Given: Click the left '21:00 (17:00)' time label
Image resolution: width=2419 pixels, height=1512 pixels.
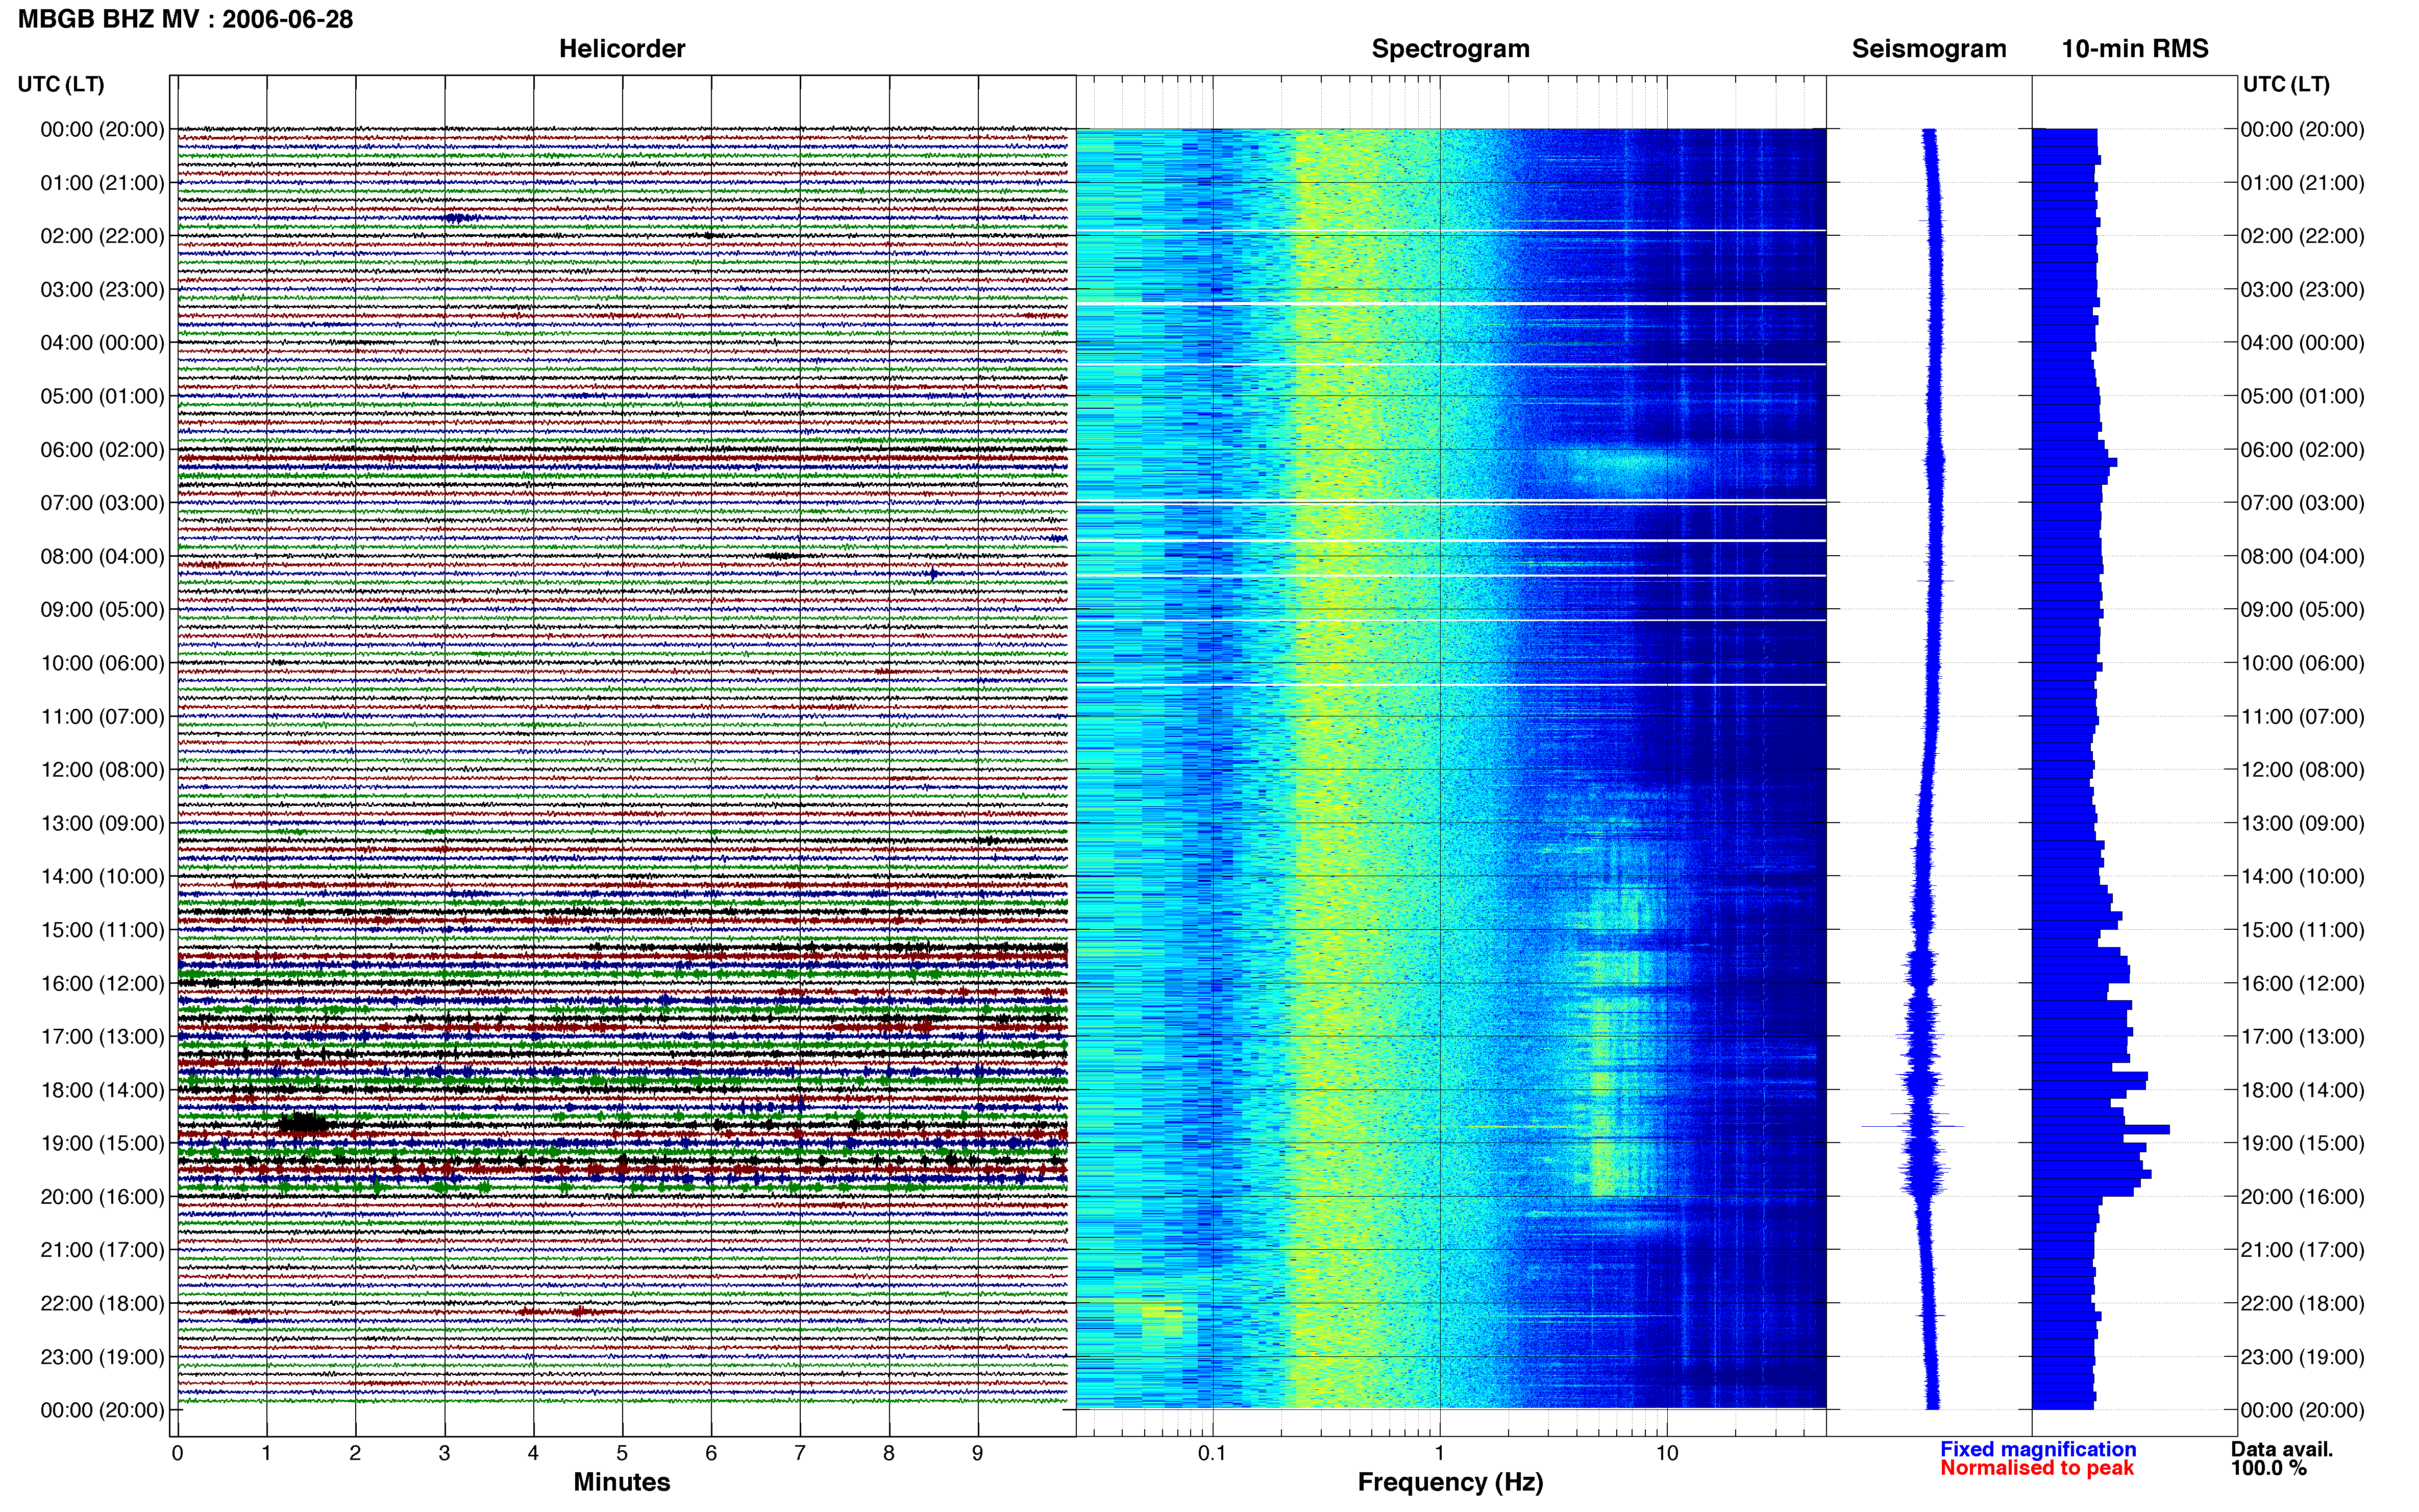Looking at the screenshot, I should [x=102, y=1250].
